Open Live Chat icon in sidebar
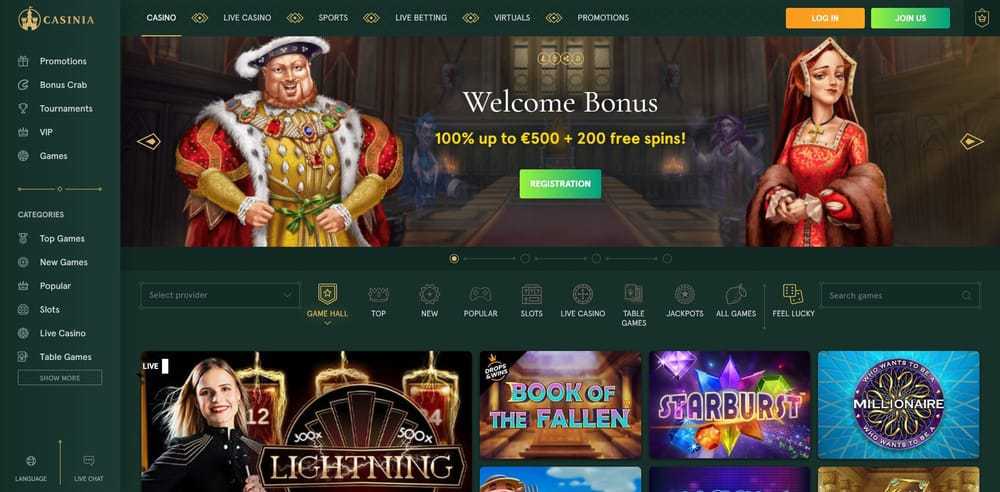This screenshot has width=1000, height=492. [x=89, y=461]
